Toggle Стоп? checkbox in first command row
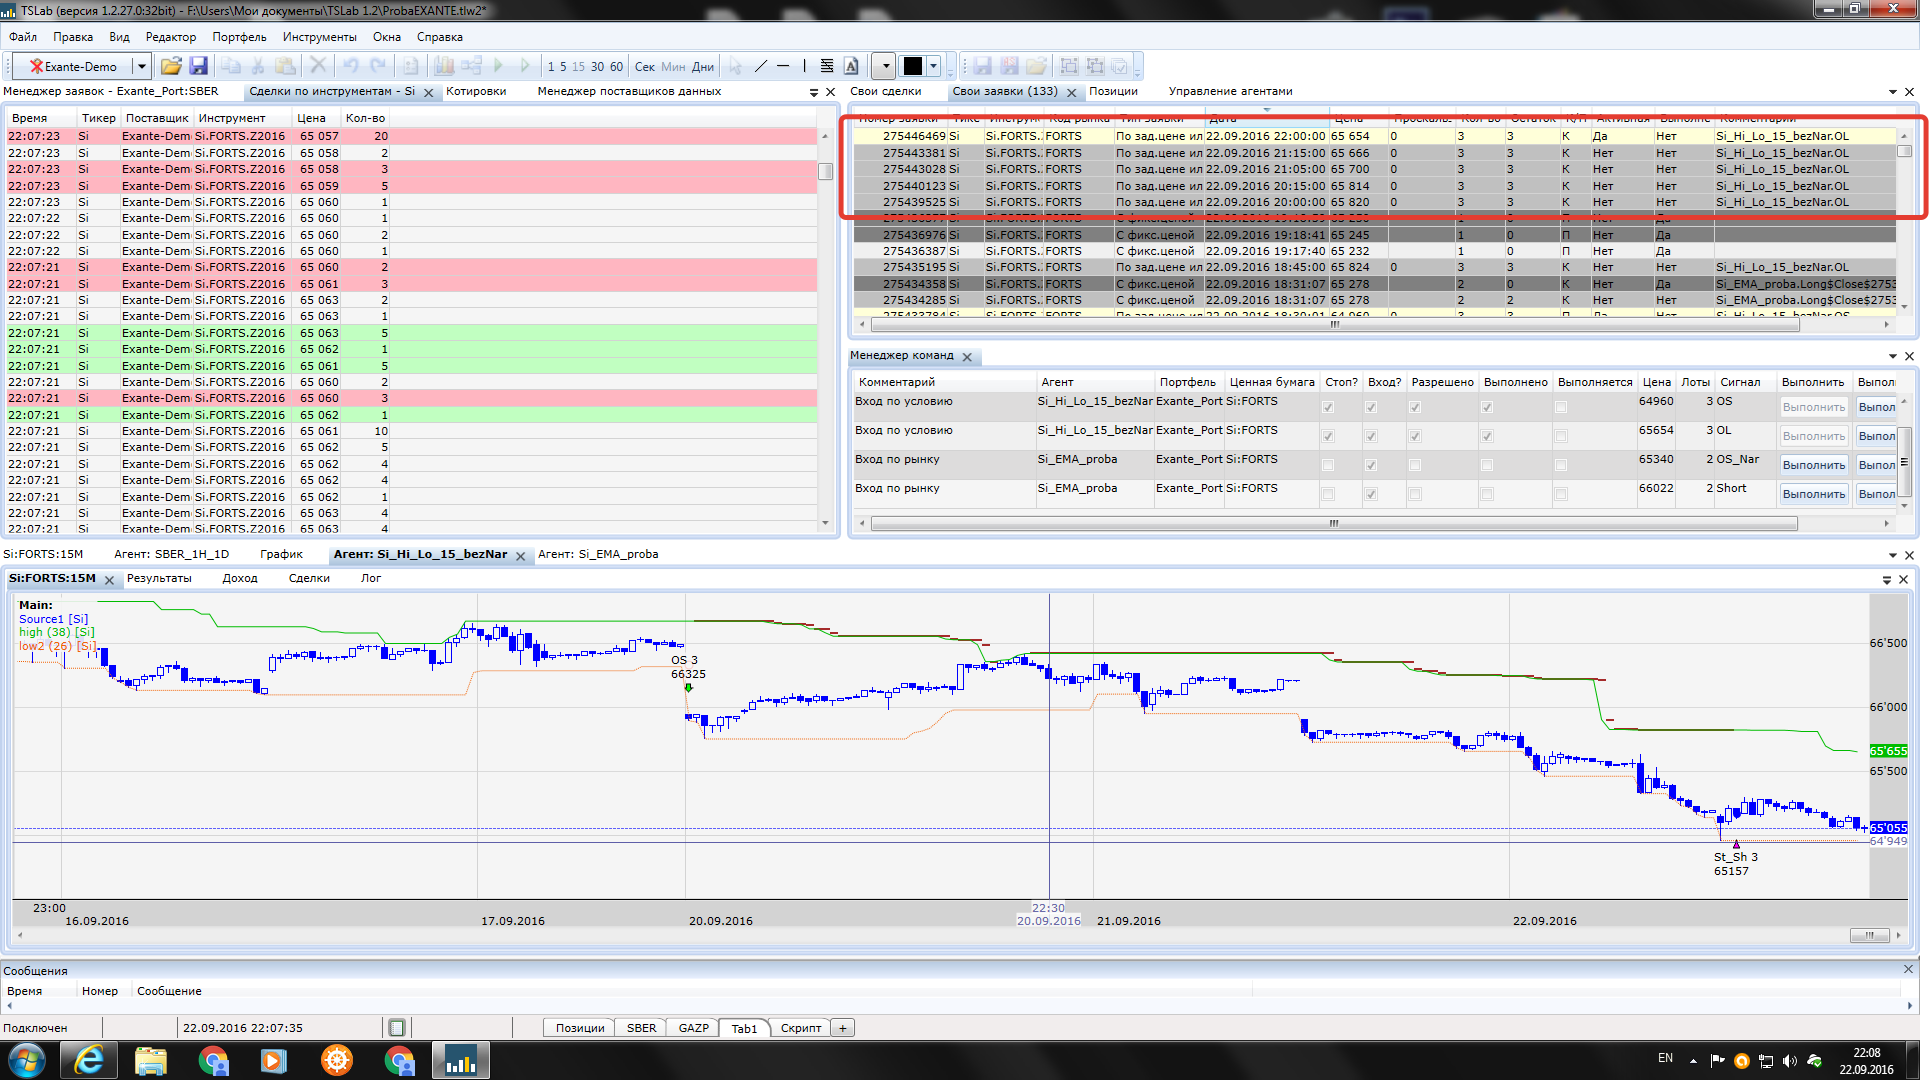The width and height of the screenshot is (1929, 1080). pos(1328,407)
